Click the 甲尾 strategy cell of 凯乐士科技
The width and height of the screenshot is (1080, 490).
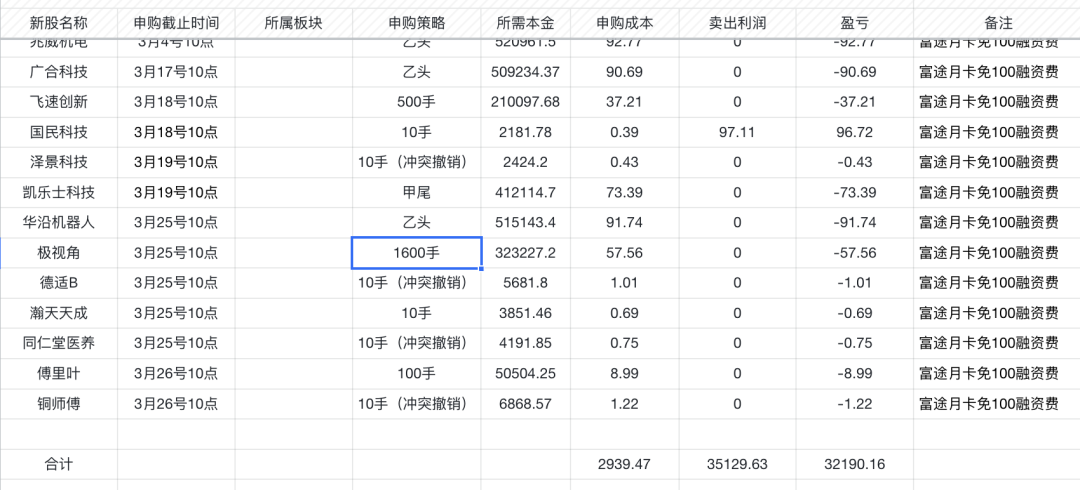[417, 193]
